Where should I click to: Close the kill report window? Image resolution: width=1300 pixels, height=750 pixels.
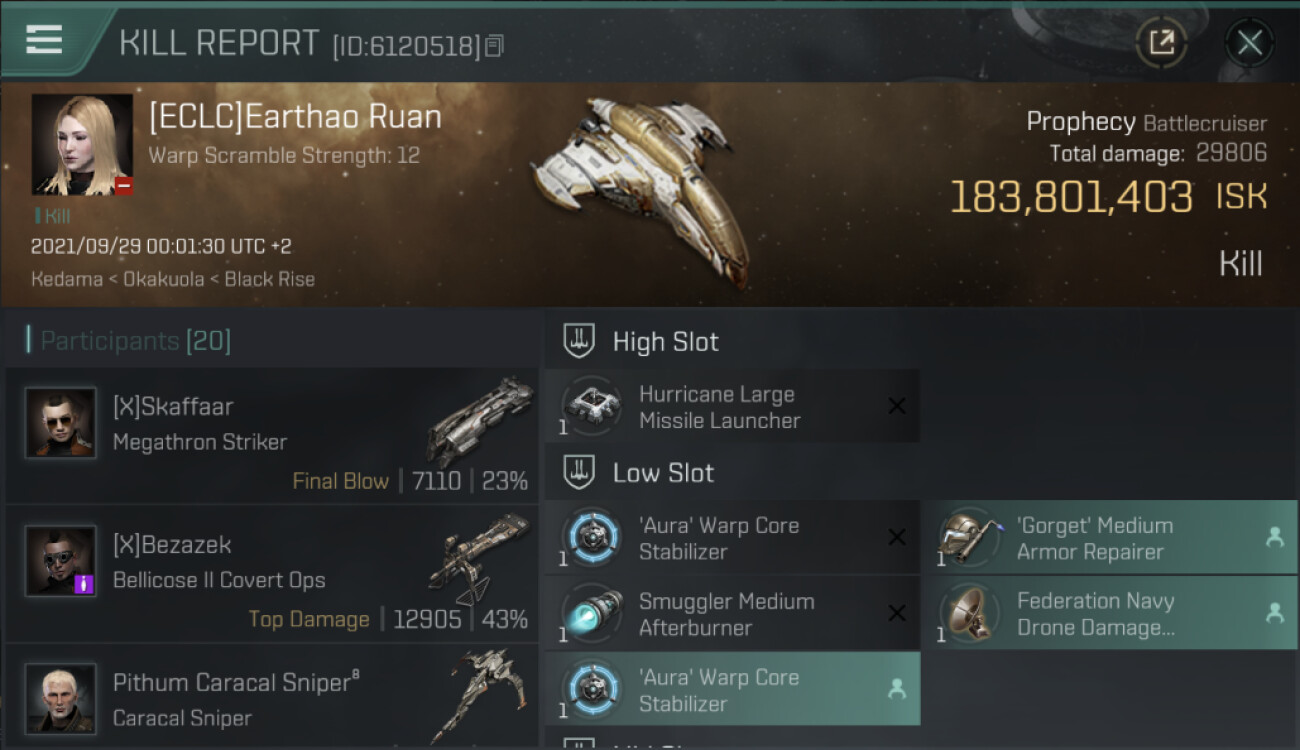point(1249,42)
